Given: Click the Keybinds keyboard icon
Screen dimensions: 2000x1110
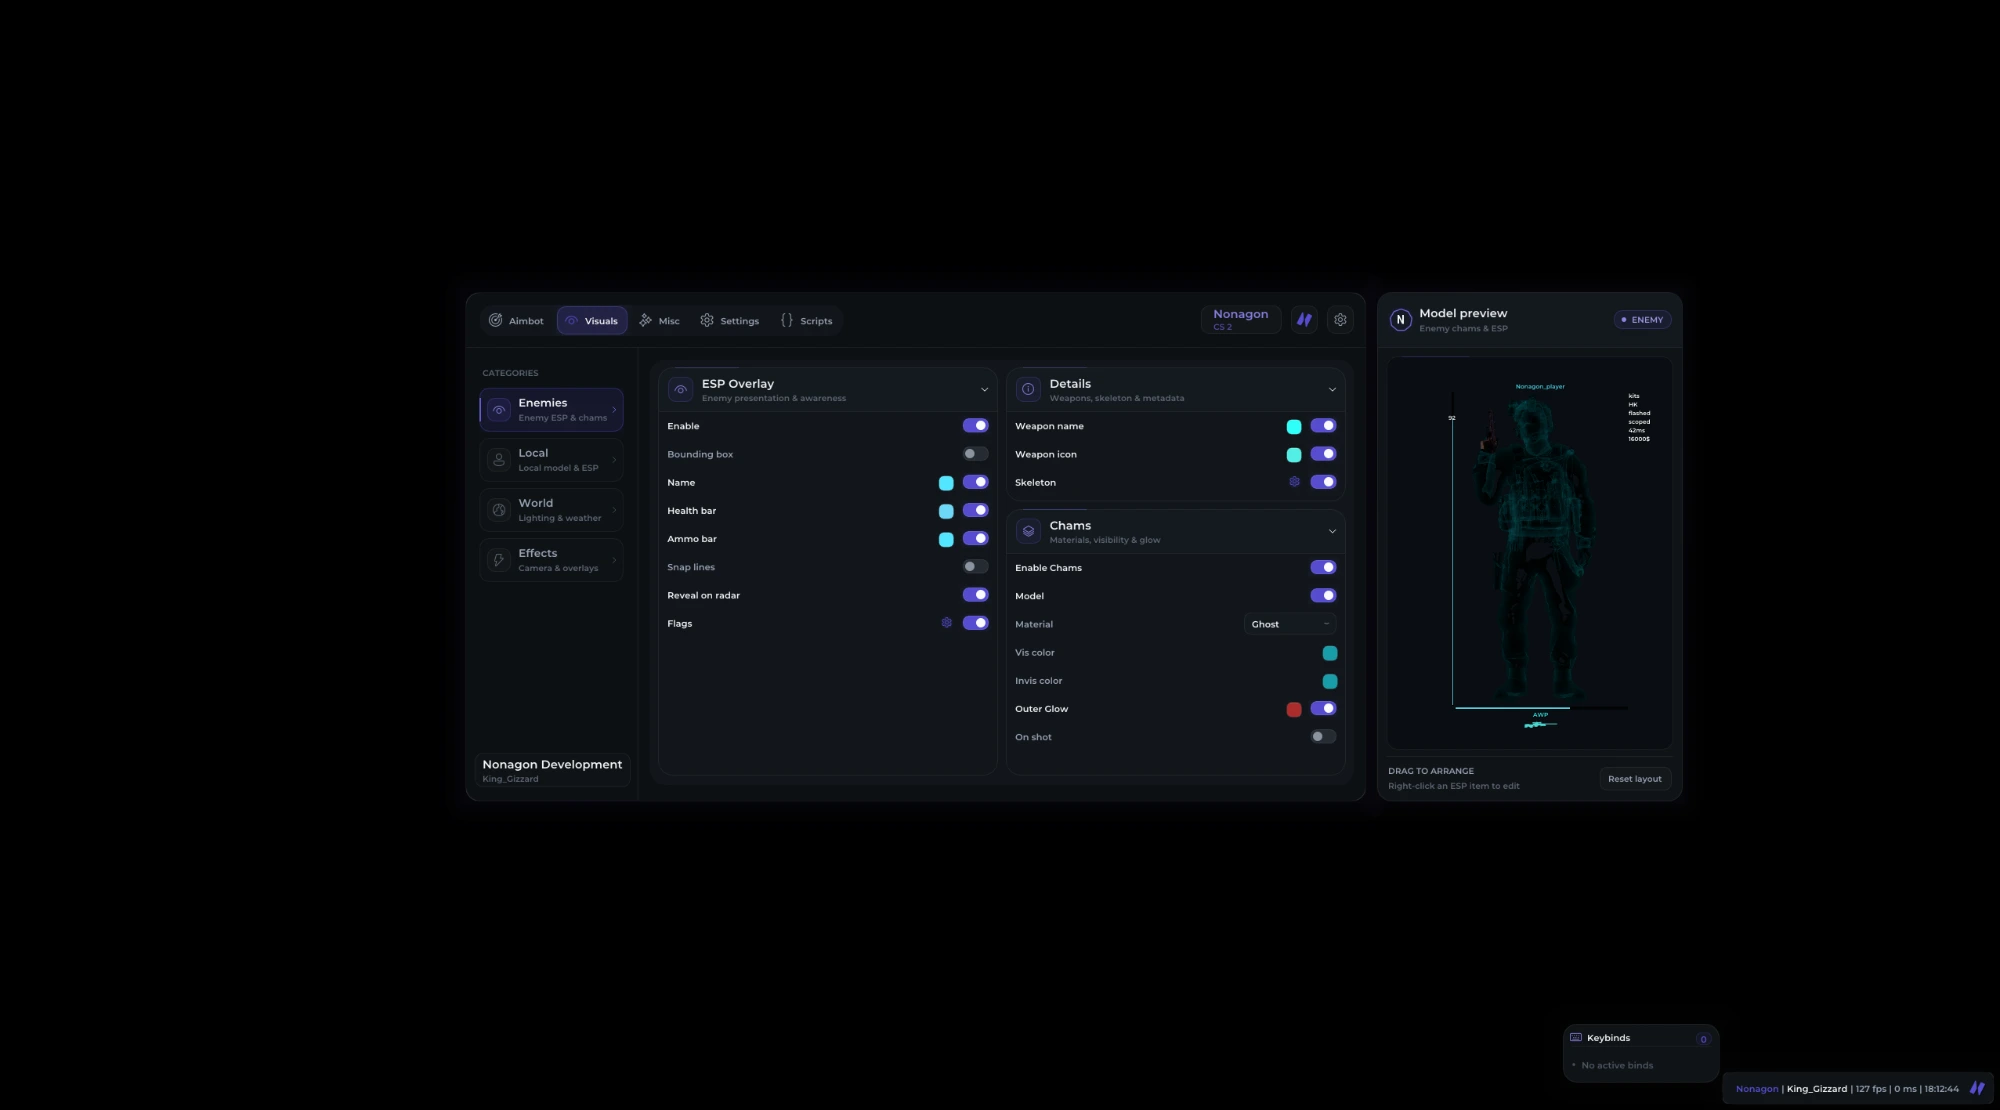Looking at the screenshot, I should click(x=1576, y=1038).
